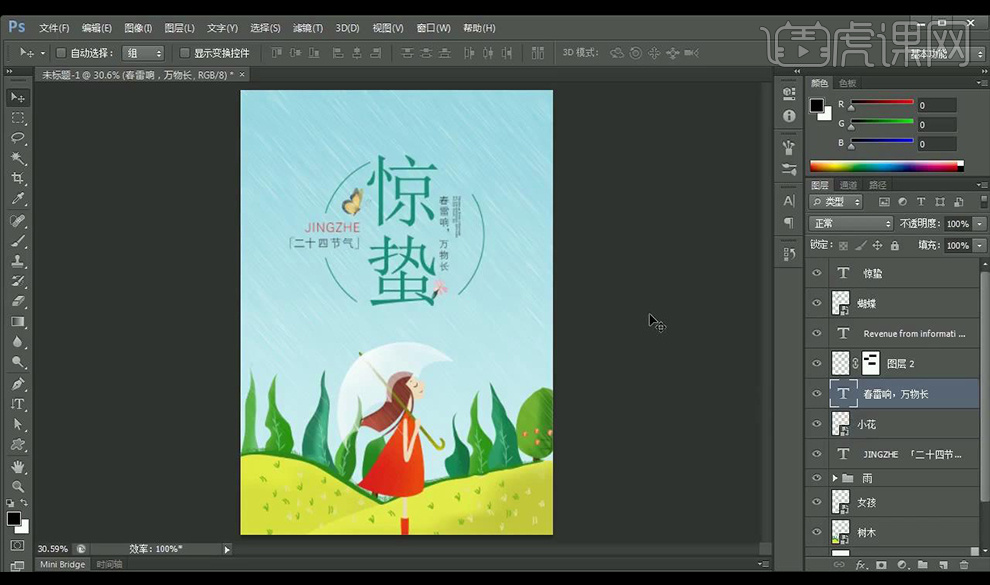The height and width of the screenshot is (585, 990).
Task: Open the 不透明度 opacity dropdown arrow
Action: coord(980,223)
